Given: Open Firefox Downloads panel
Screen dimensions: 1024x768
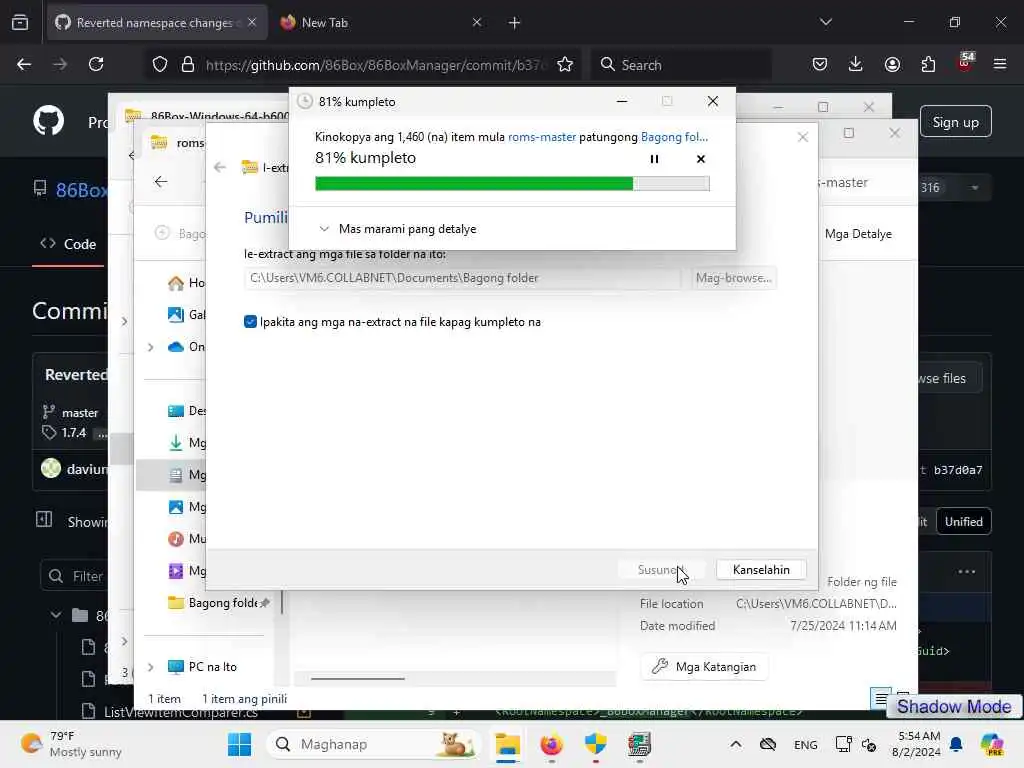Looking at the screenshot, I should pos(856,65).
